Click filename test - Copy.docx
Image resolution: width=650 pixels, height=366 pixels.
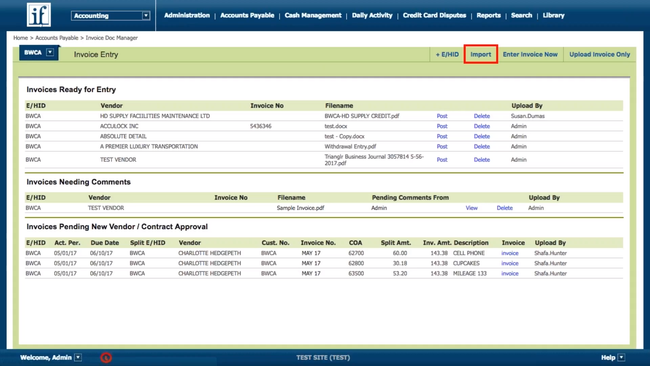344,136
